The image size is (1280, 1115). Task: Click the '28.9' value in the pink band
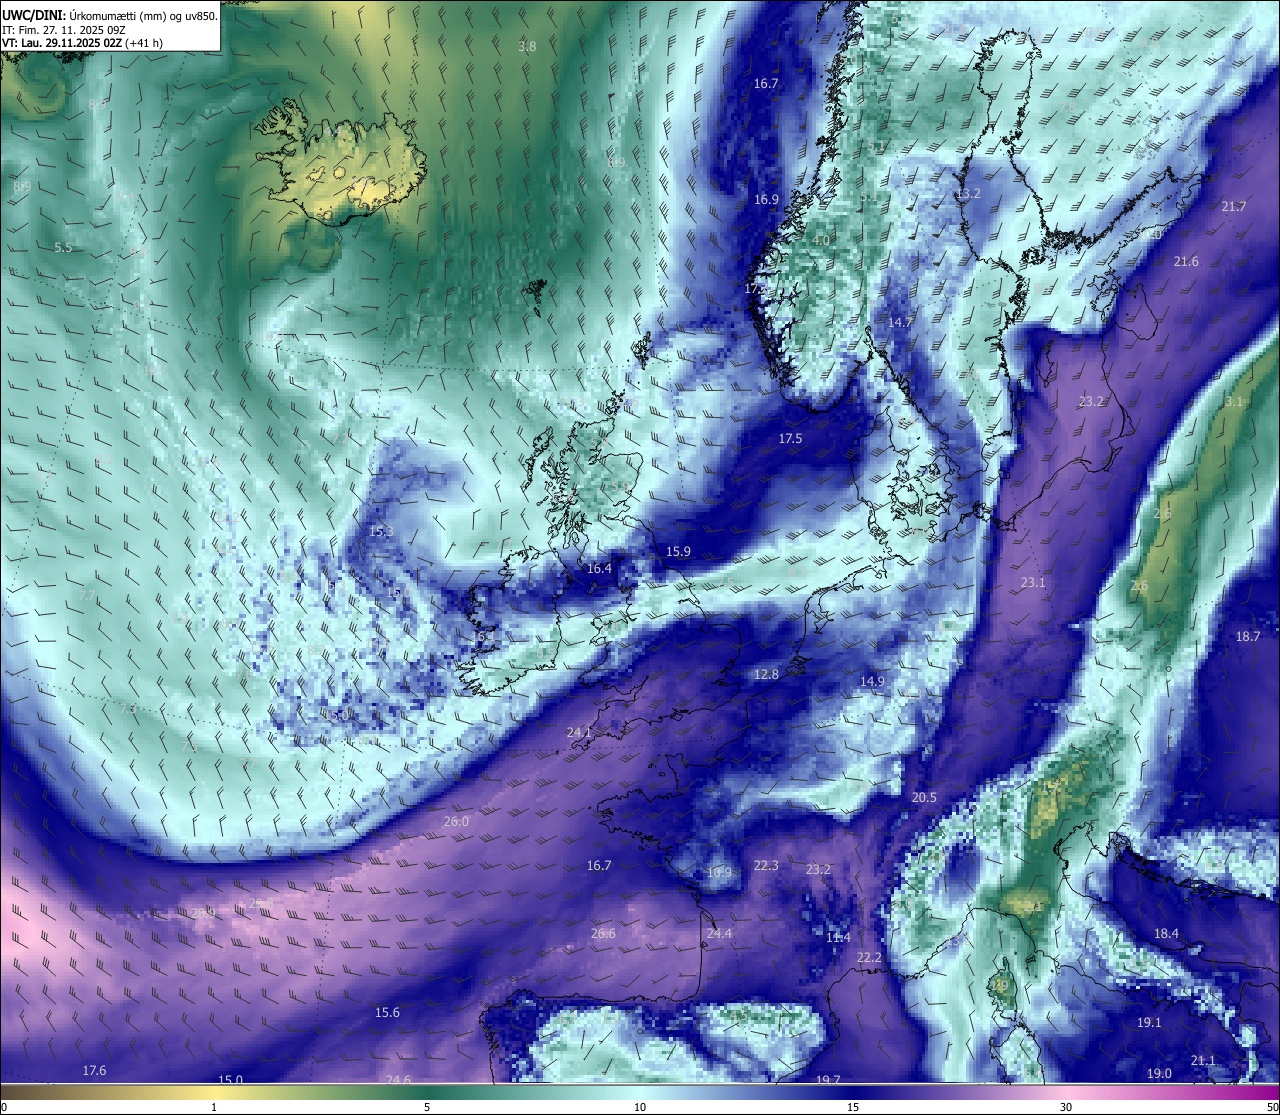click(x=203, y=913)
